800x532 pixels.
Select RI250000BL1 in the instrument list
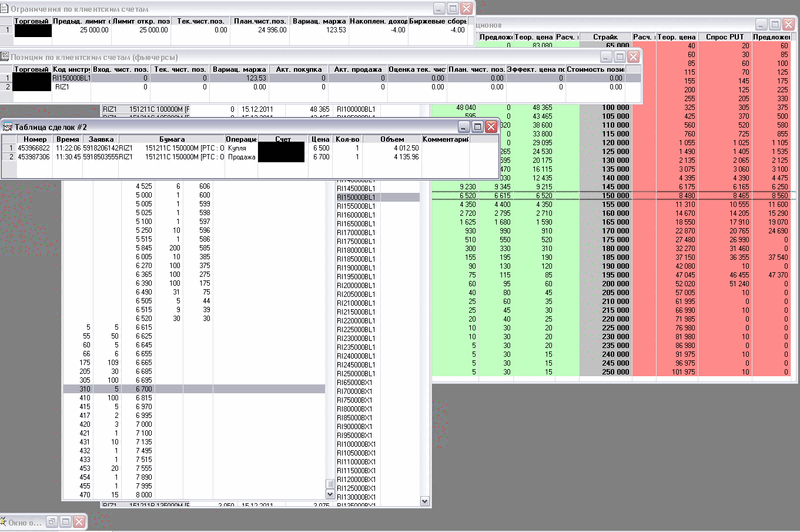point(356,374)
